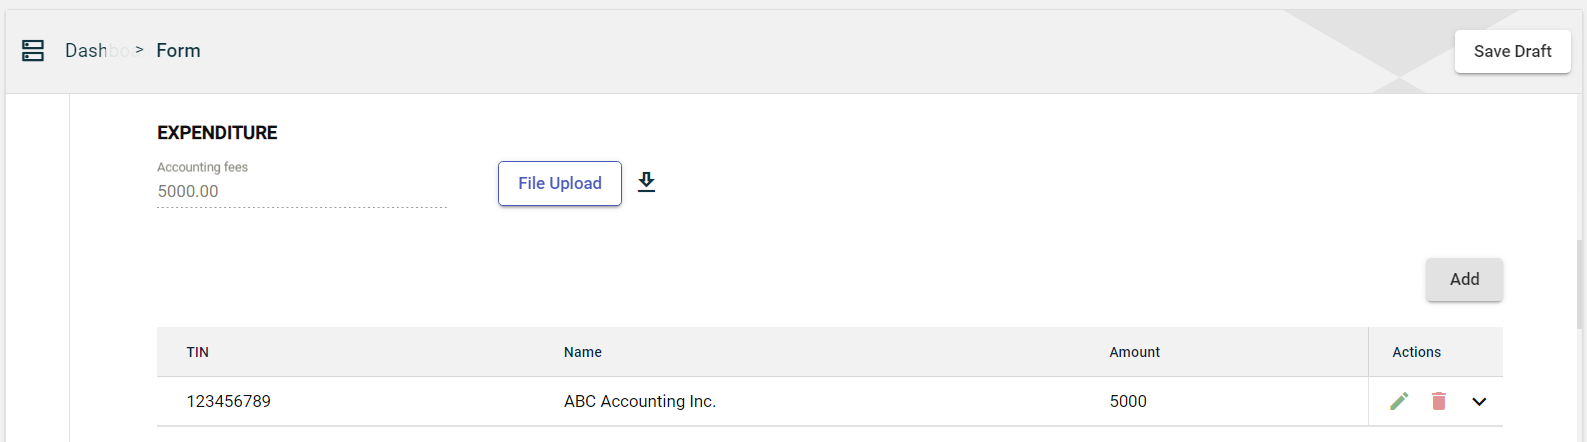
Task: Click the navigation menu icon beside Dashboard
Action: coord(33,51)
